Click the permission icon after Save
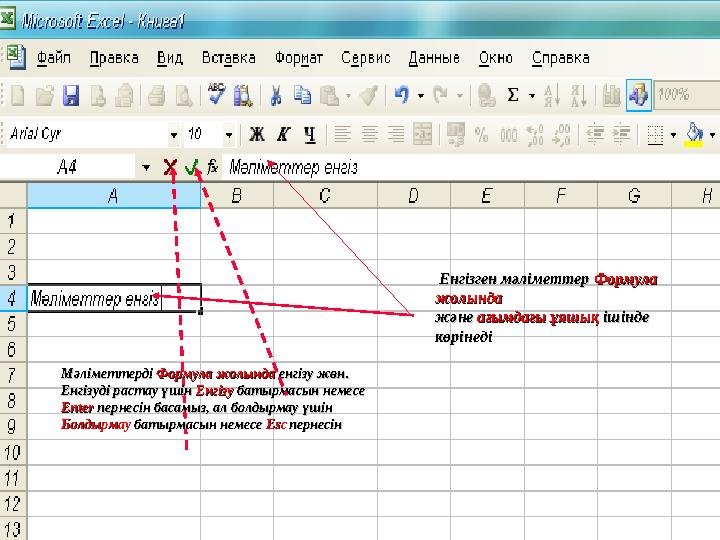Screen dimensions: 720x540 (x=98, y=96)
